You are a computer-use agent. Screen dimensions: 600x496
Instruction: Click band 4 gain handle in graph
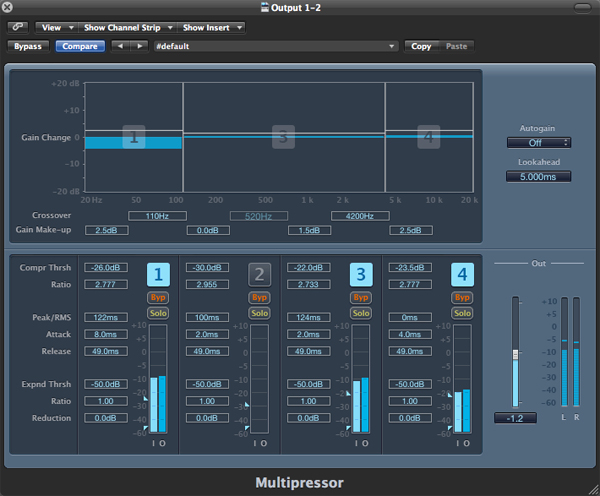coord(429,137)
